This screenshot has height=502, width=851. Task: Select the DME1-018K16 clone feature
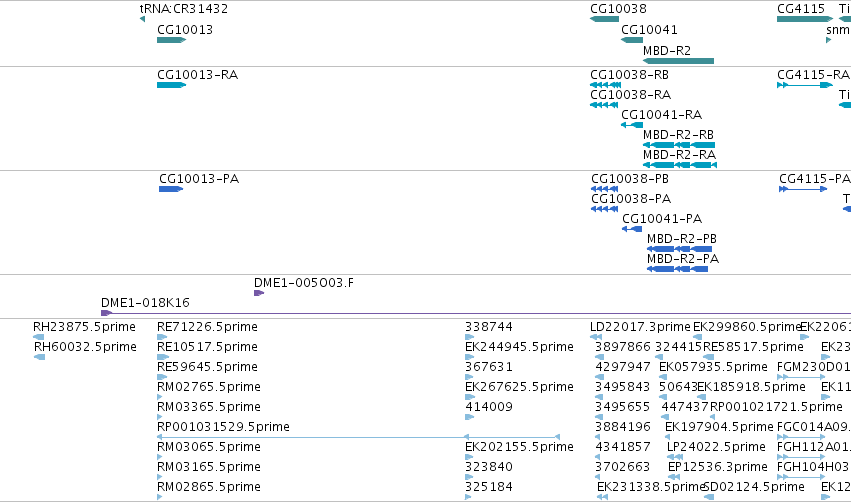point(476,313)
